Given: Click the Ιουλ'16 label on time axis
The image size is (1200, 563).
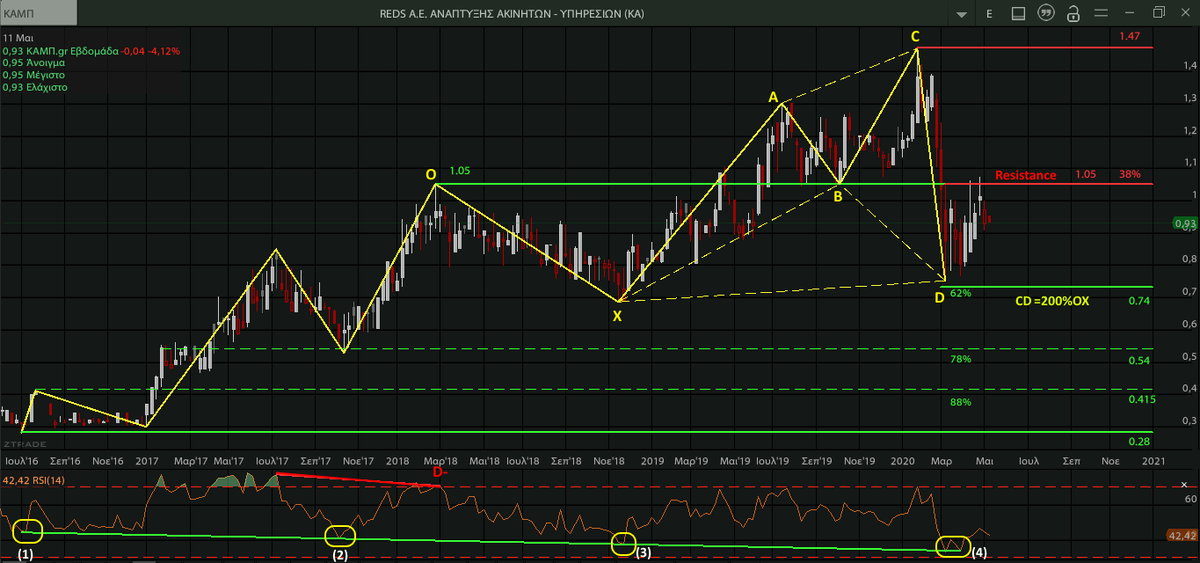Looking at the screenshot, I should pyautogui.click(x=21, y=461).
